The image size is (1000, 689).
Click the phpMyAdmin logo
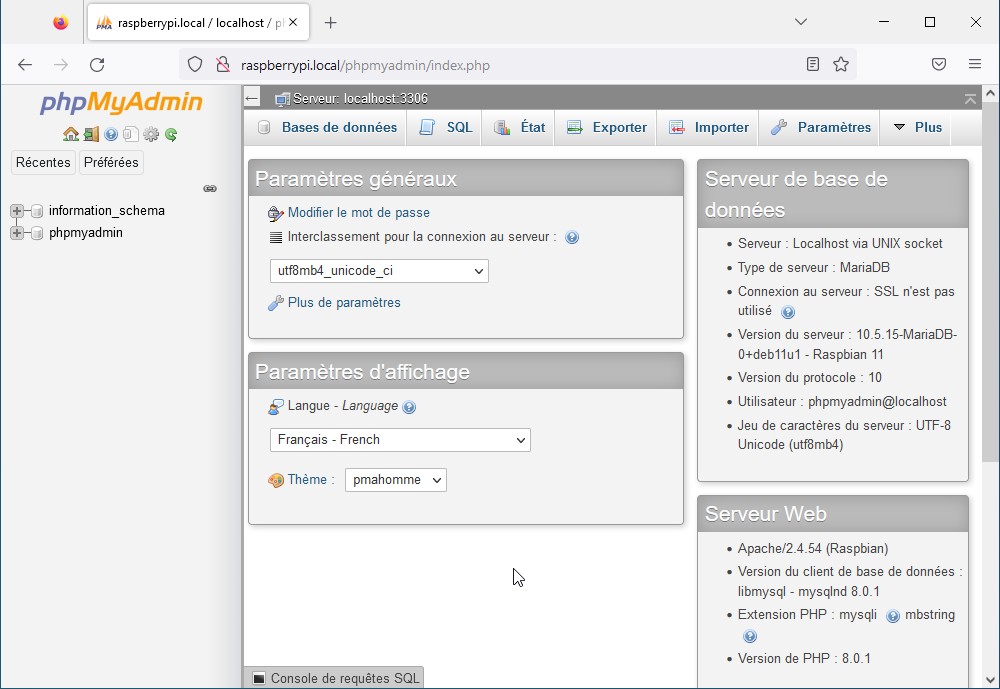121,102
